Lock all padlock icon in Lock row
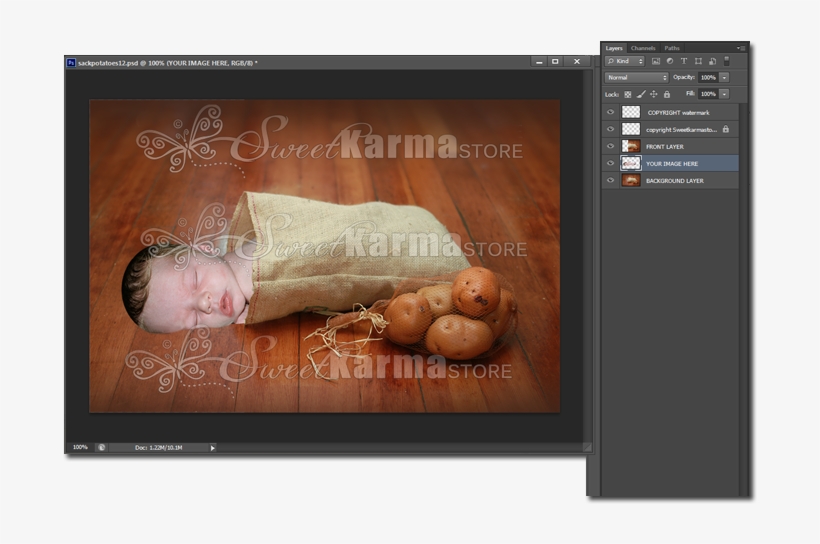 tap(667, 95)
